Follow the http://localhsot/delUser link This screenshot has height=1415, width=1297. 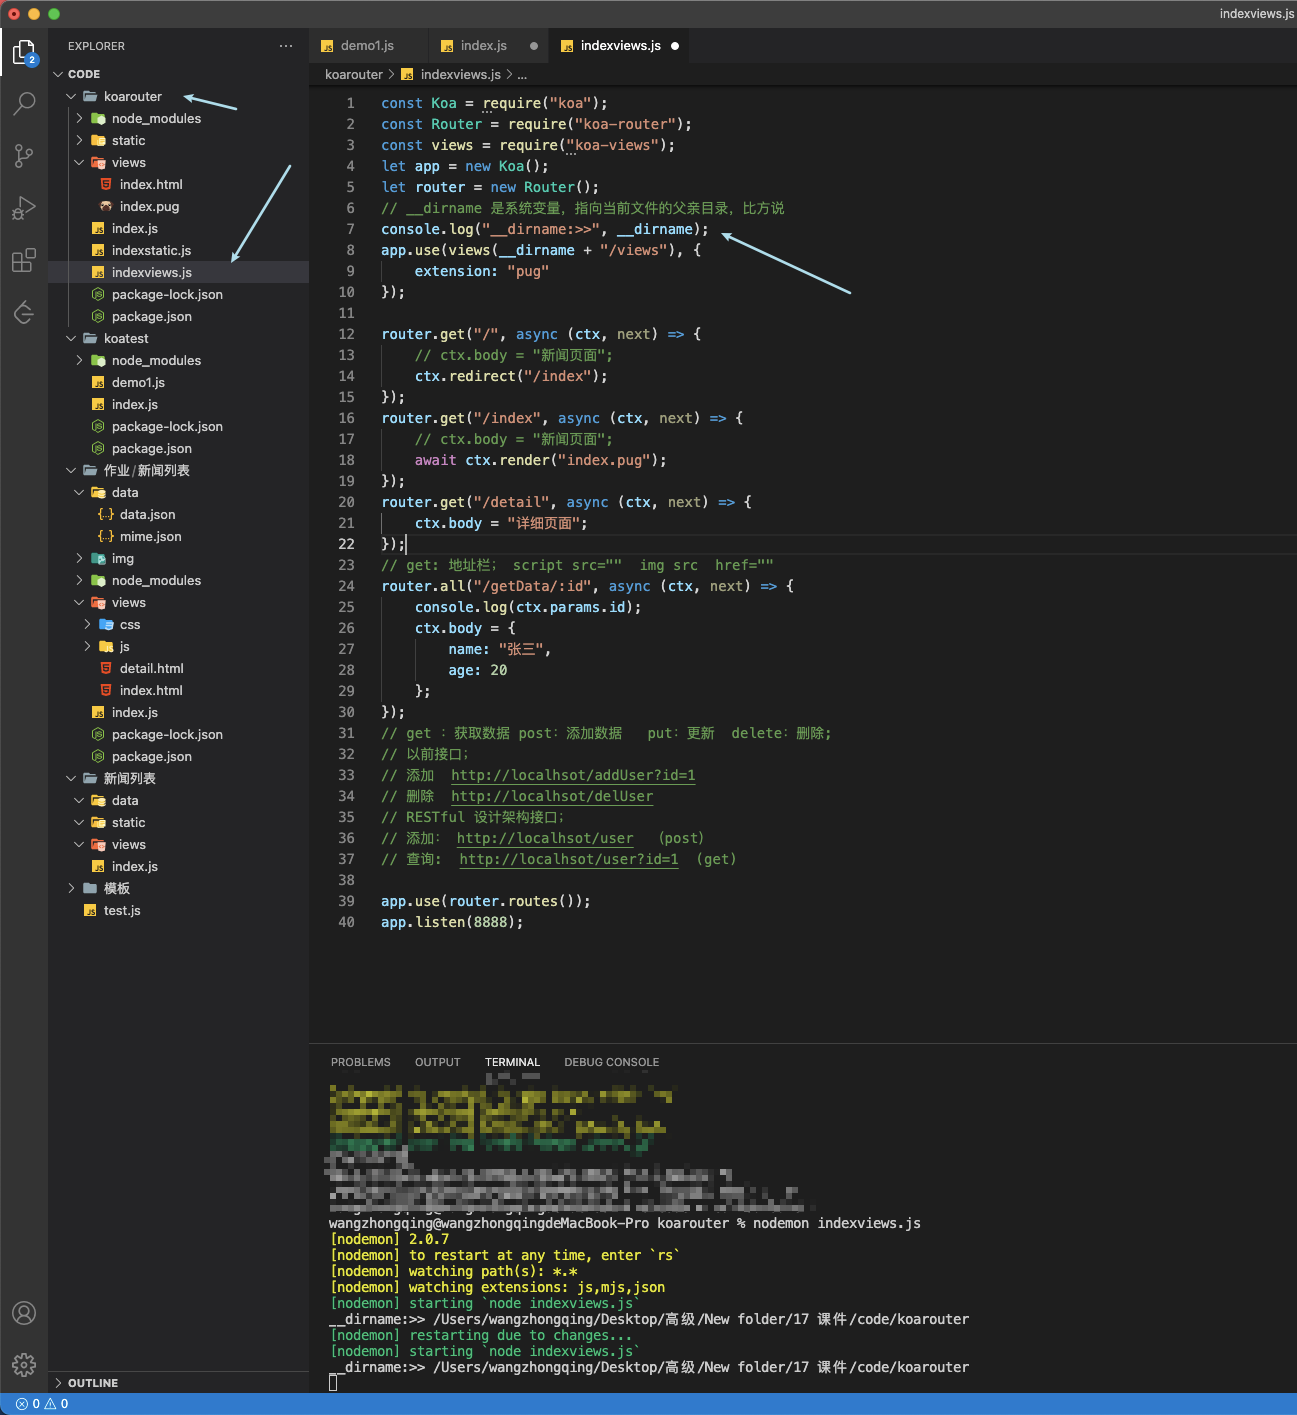pyautogui.click(x=552, y=796)
